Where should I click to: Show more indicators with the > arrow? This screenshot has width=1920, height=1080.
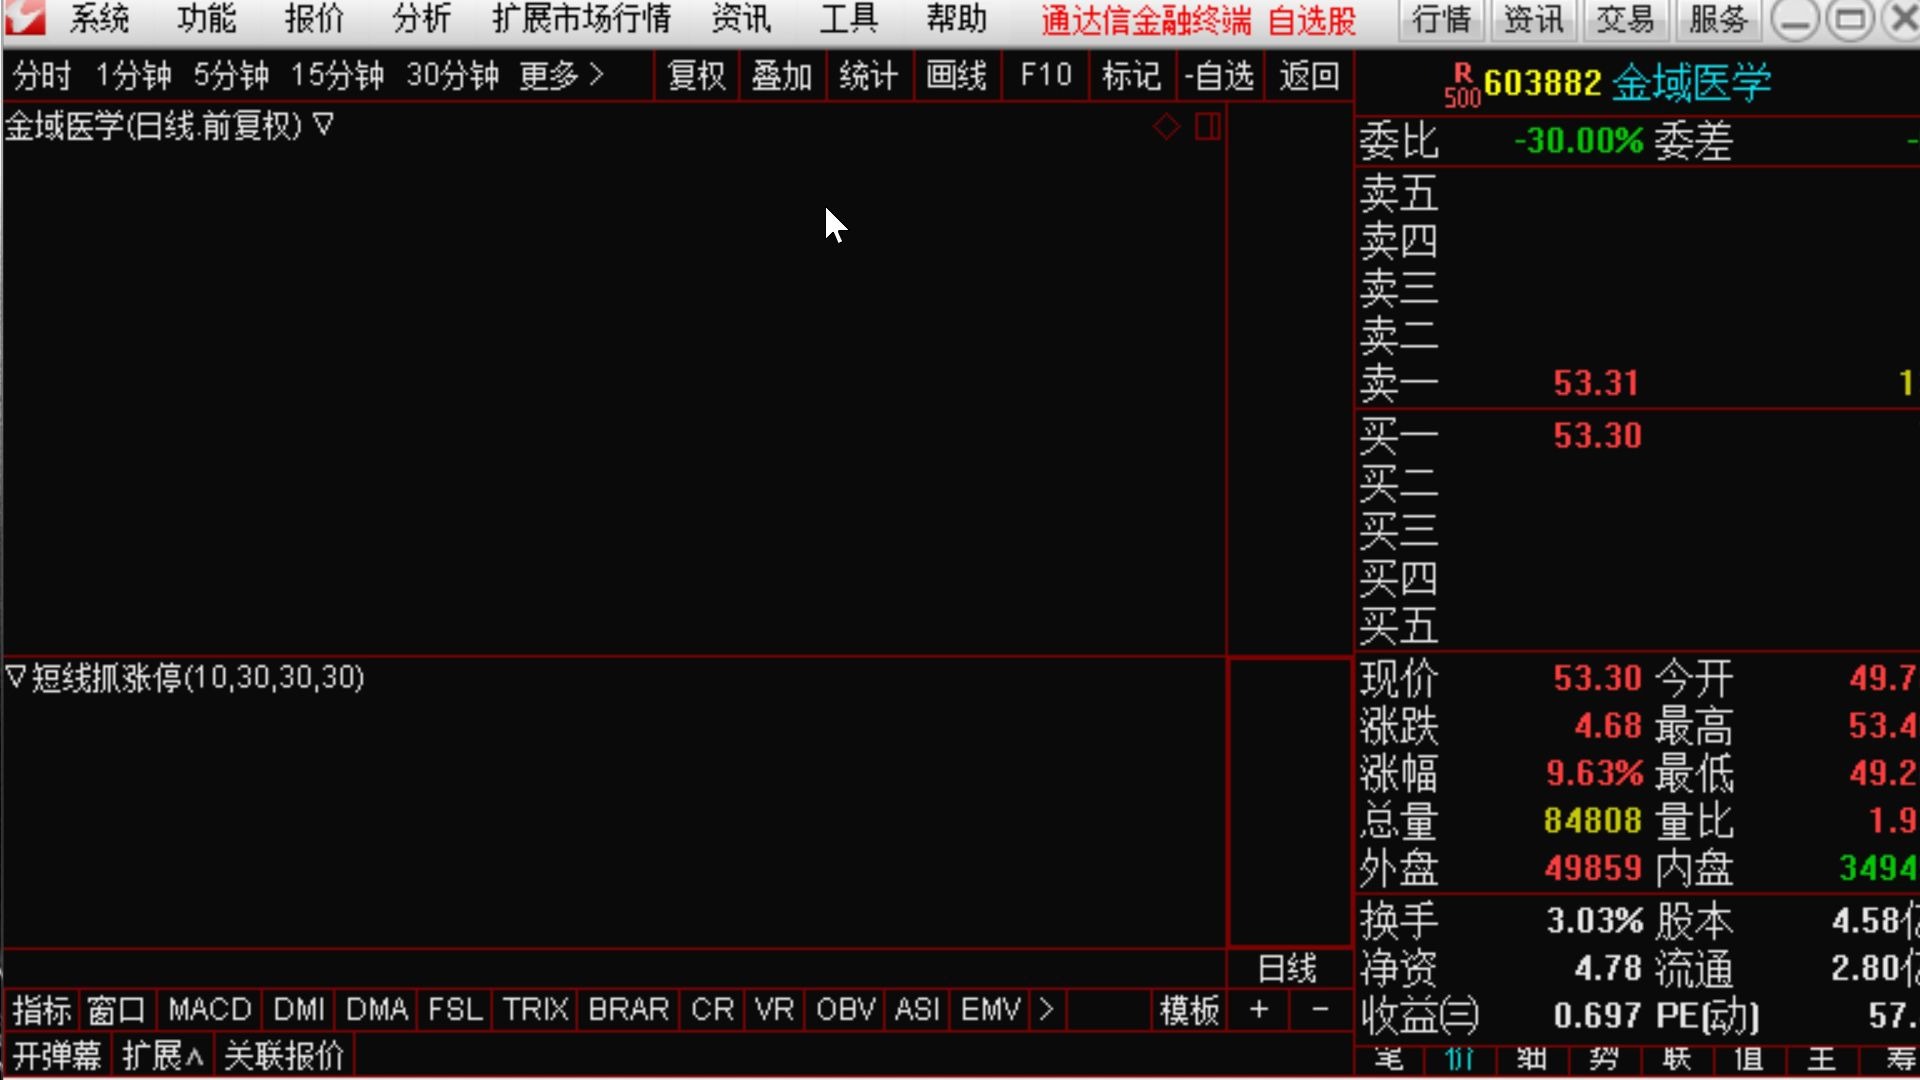1046,1010
